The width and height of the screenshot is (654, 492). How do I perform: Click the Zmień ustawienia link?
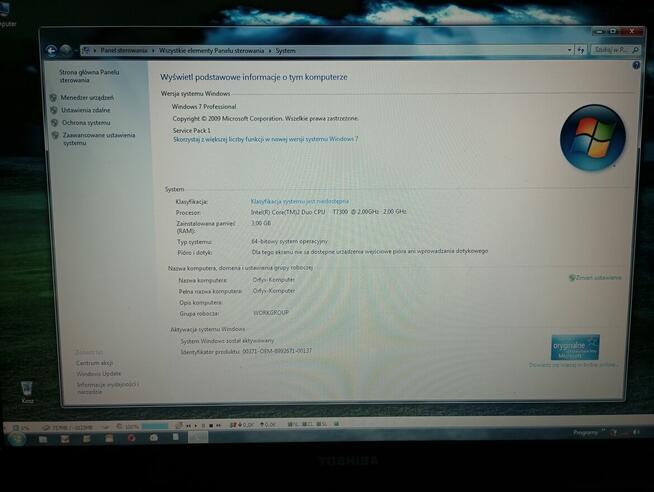pyautogui.click(x=599, y=278)
